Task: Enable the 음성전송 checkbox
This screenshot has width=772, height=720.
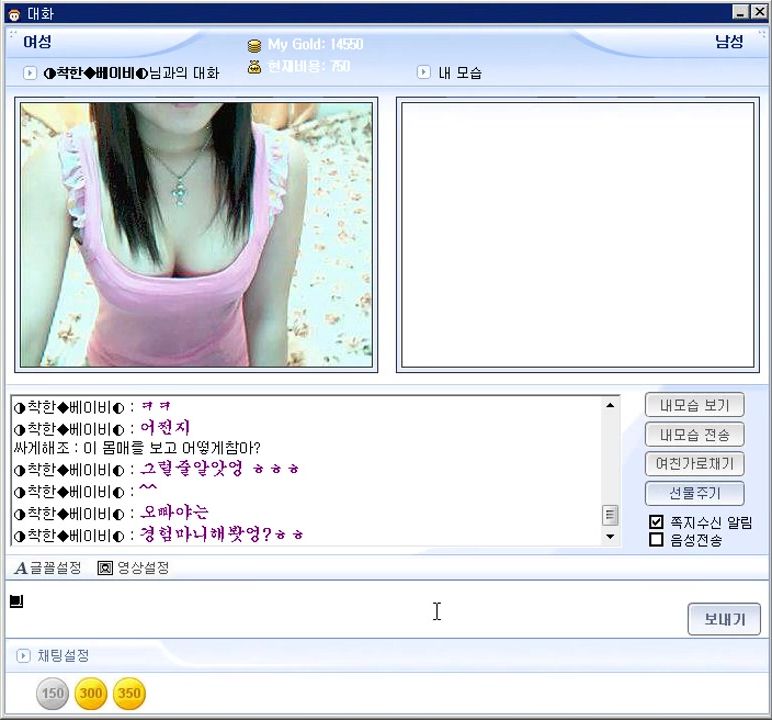Action: click(x=656, y=540)
